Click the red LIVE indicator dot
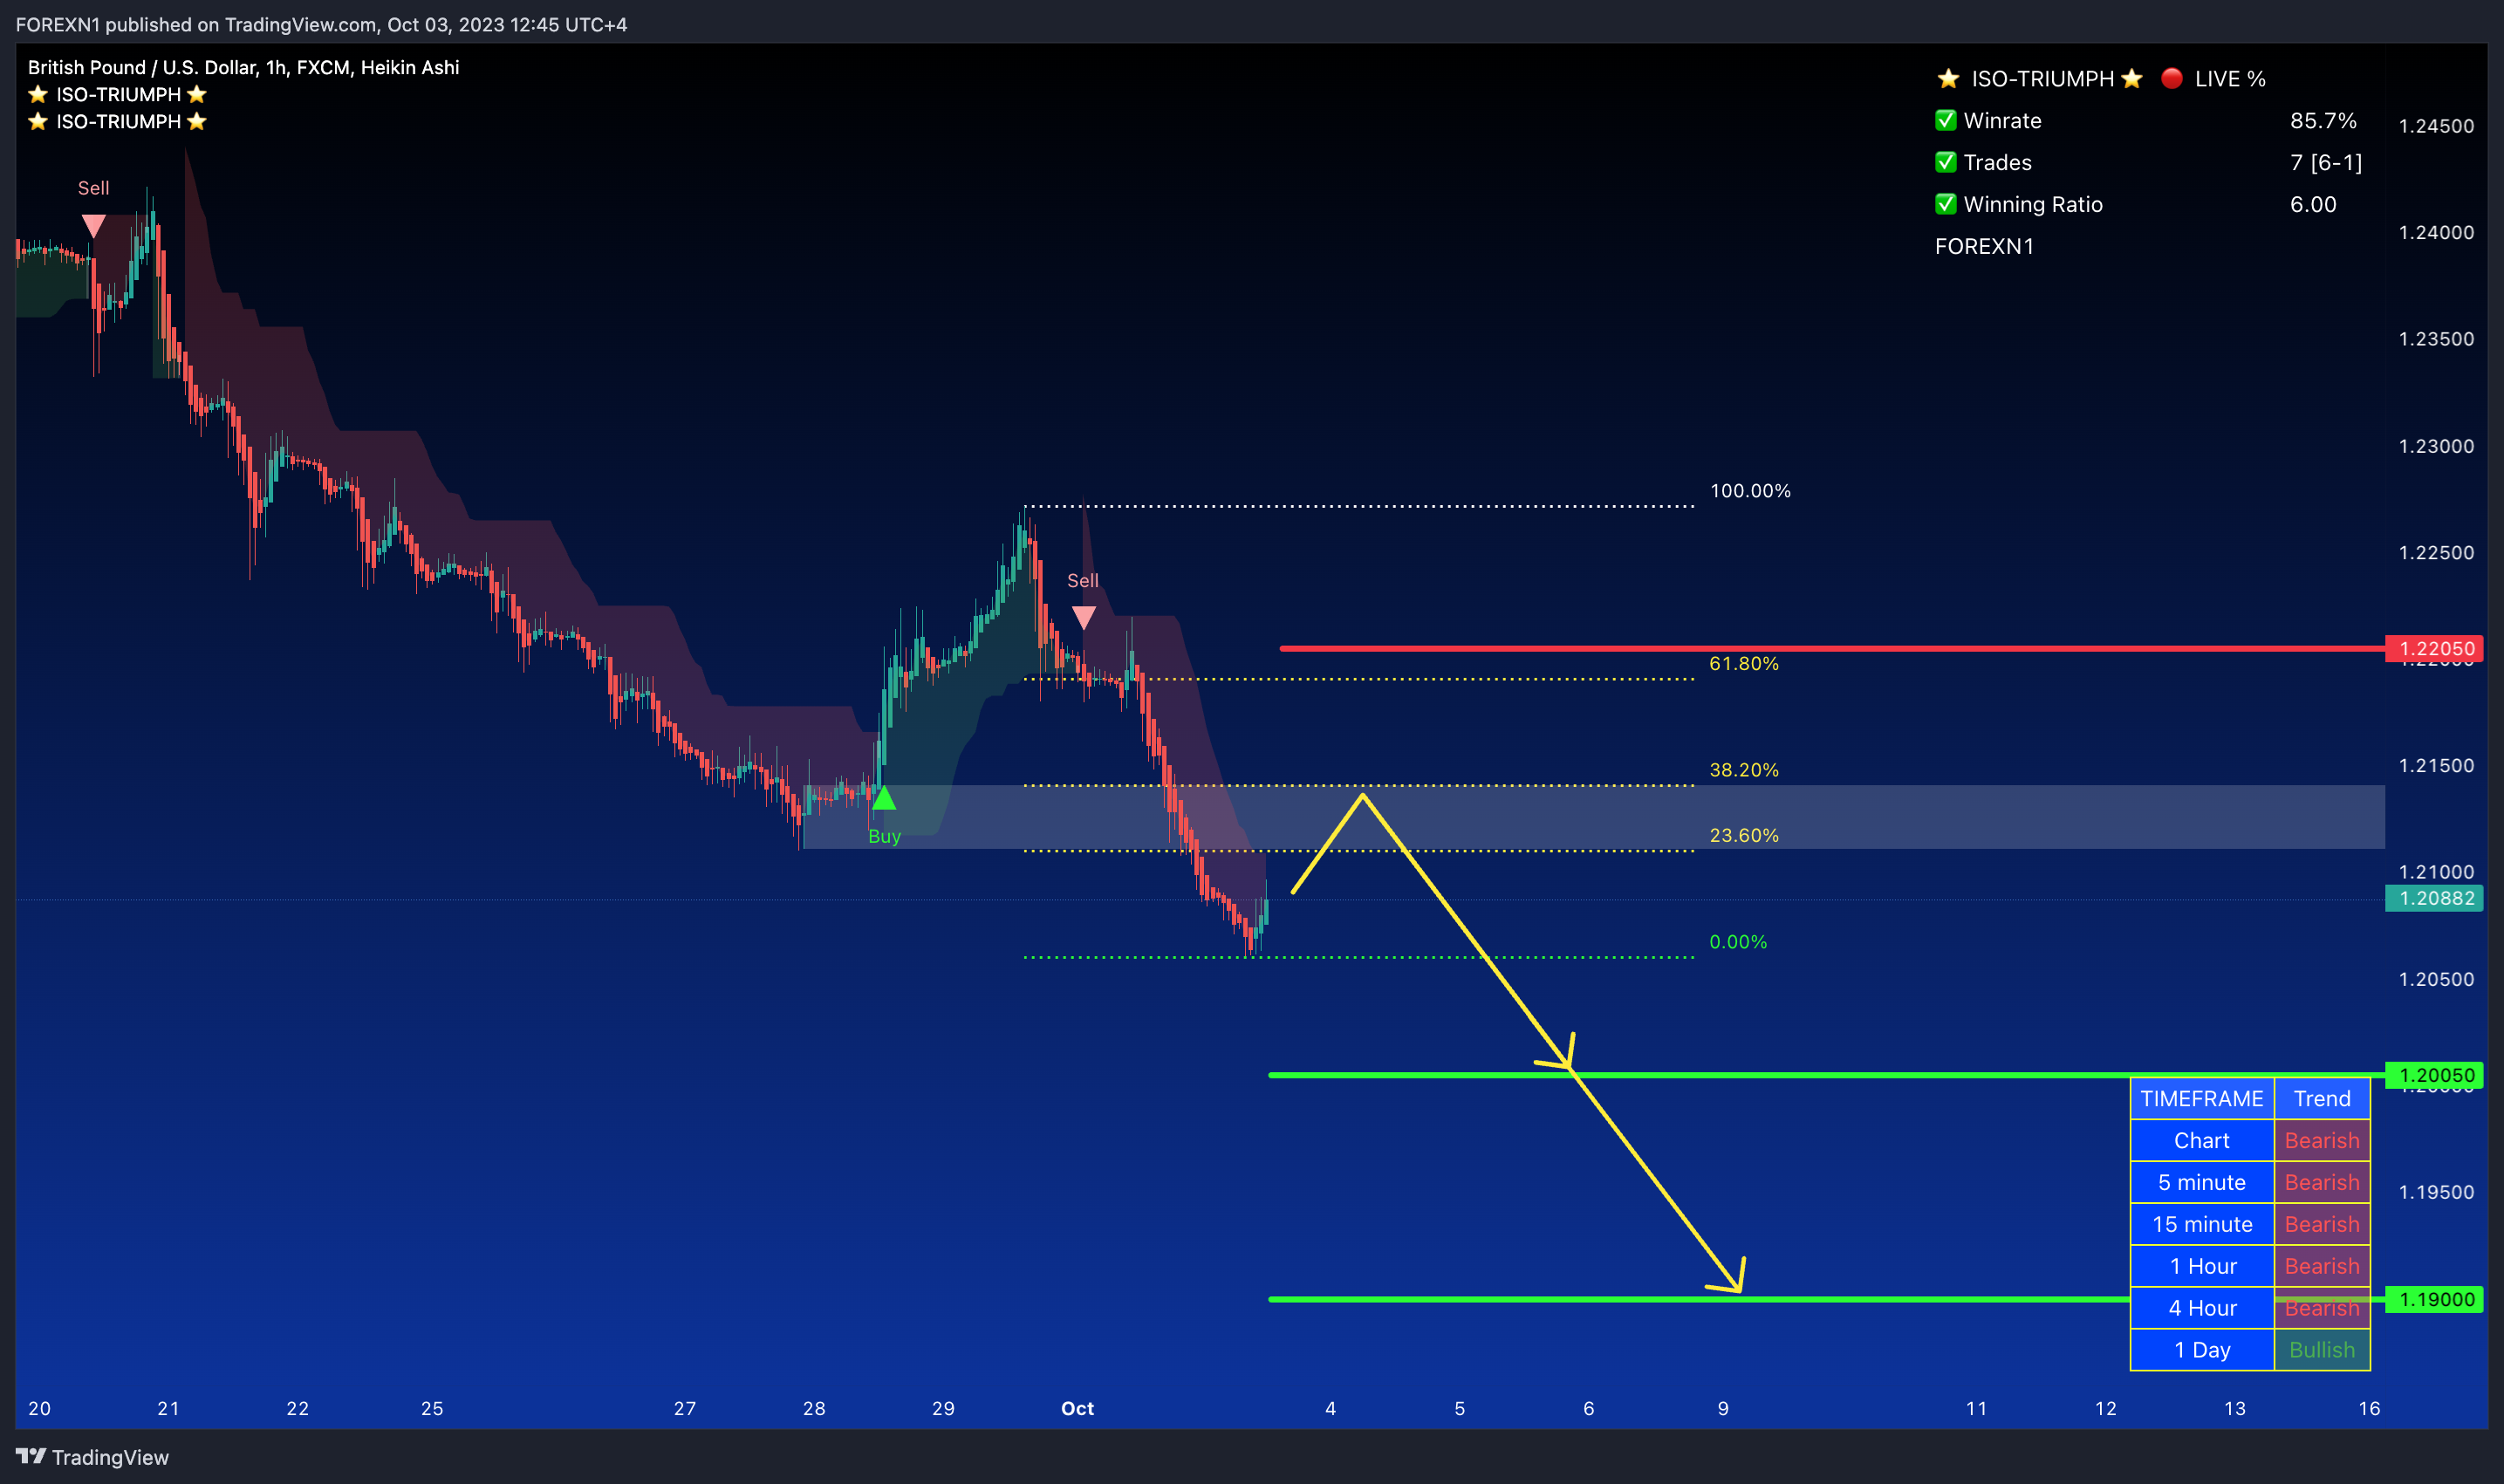The image size is (2504, 1484). coord(2171,78)
